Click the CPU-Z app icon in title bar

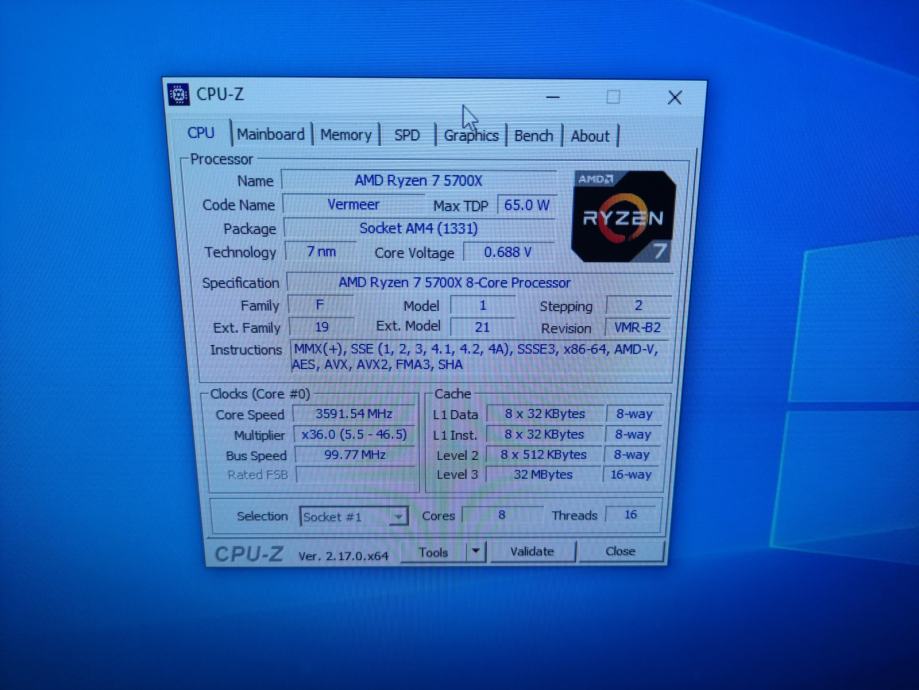178,94
